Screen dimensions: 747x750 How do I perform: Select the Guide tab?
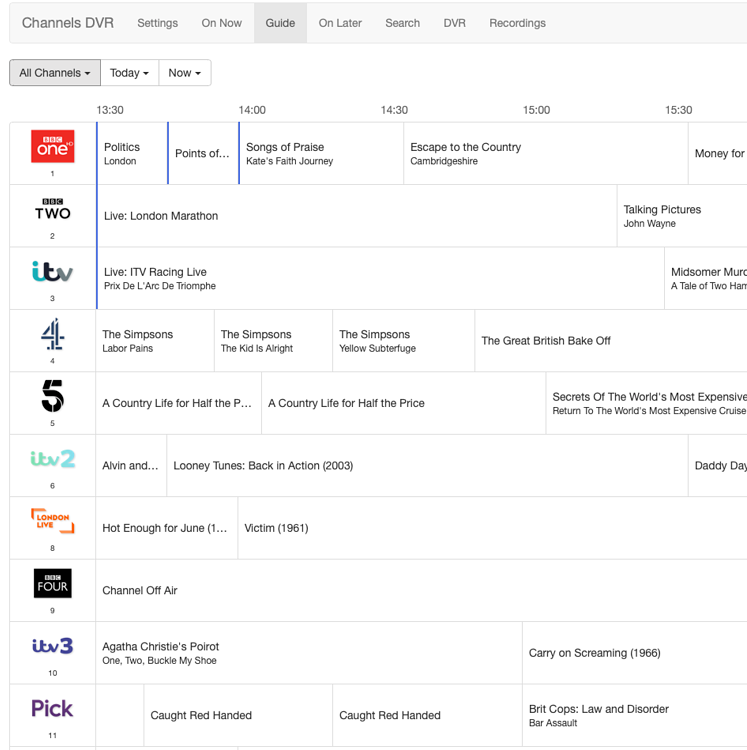point(280,23)
